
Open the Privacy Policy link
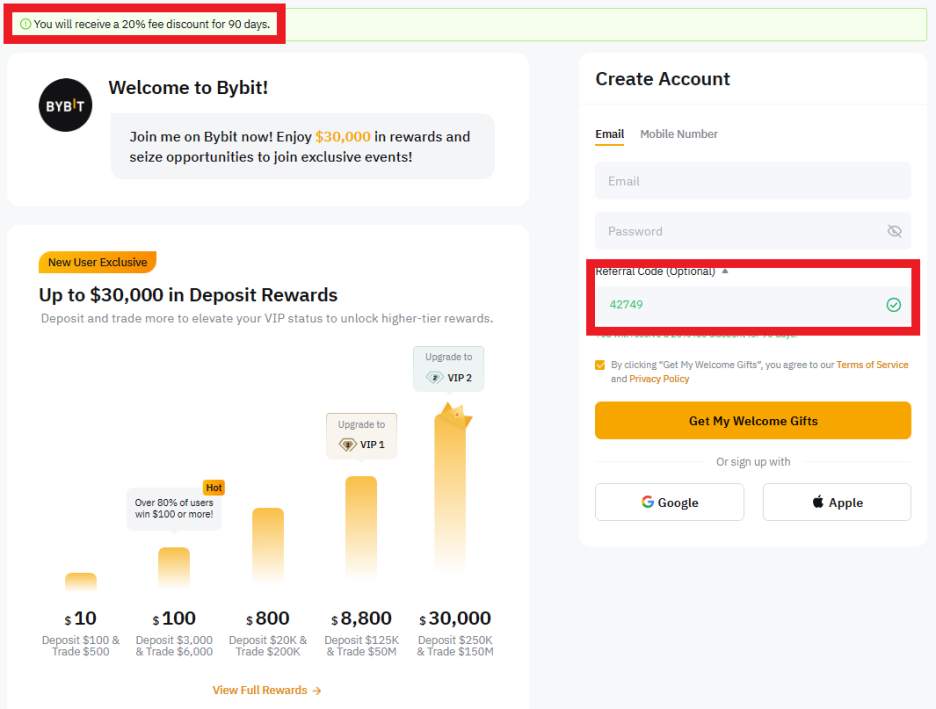pos(659,379)
